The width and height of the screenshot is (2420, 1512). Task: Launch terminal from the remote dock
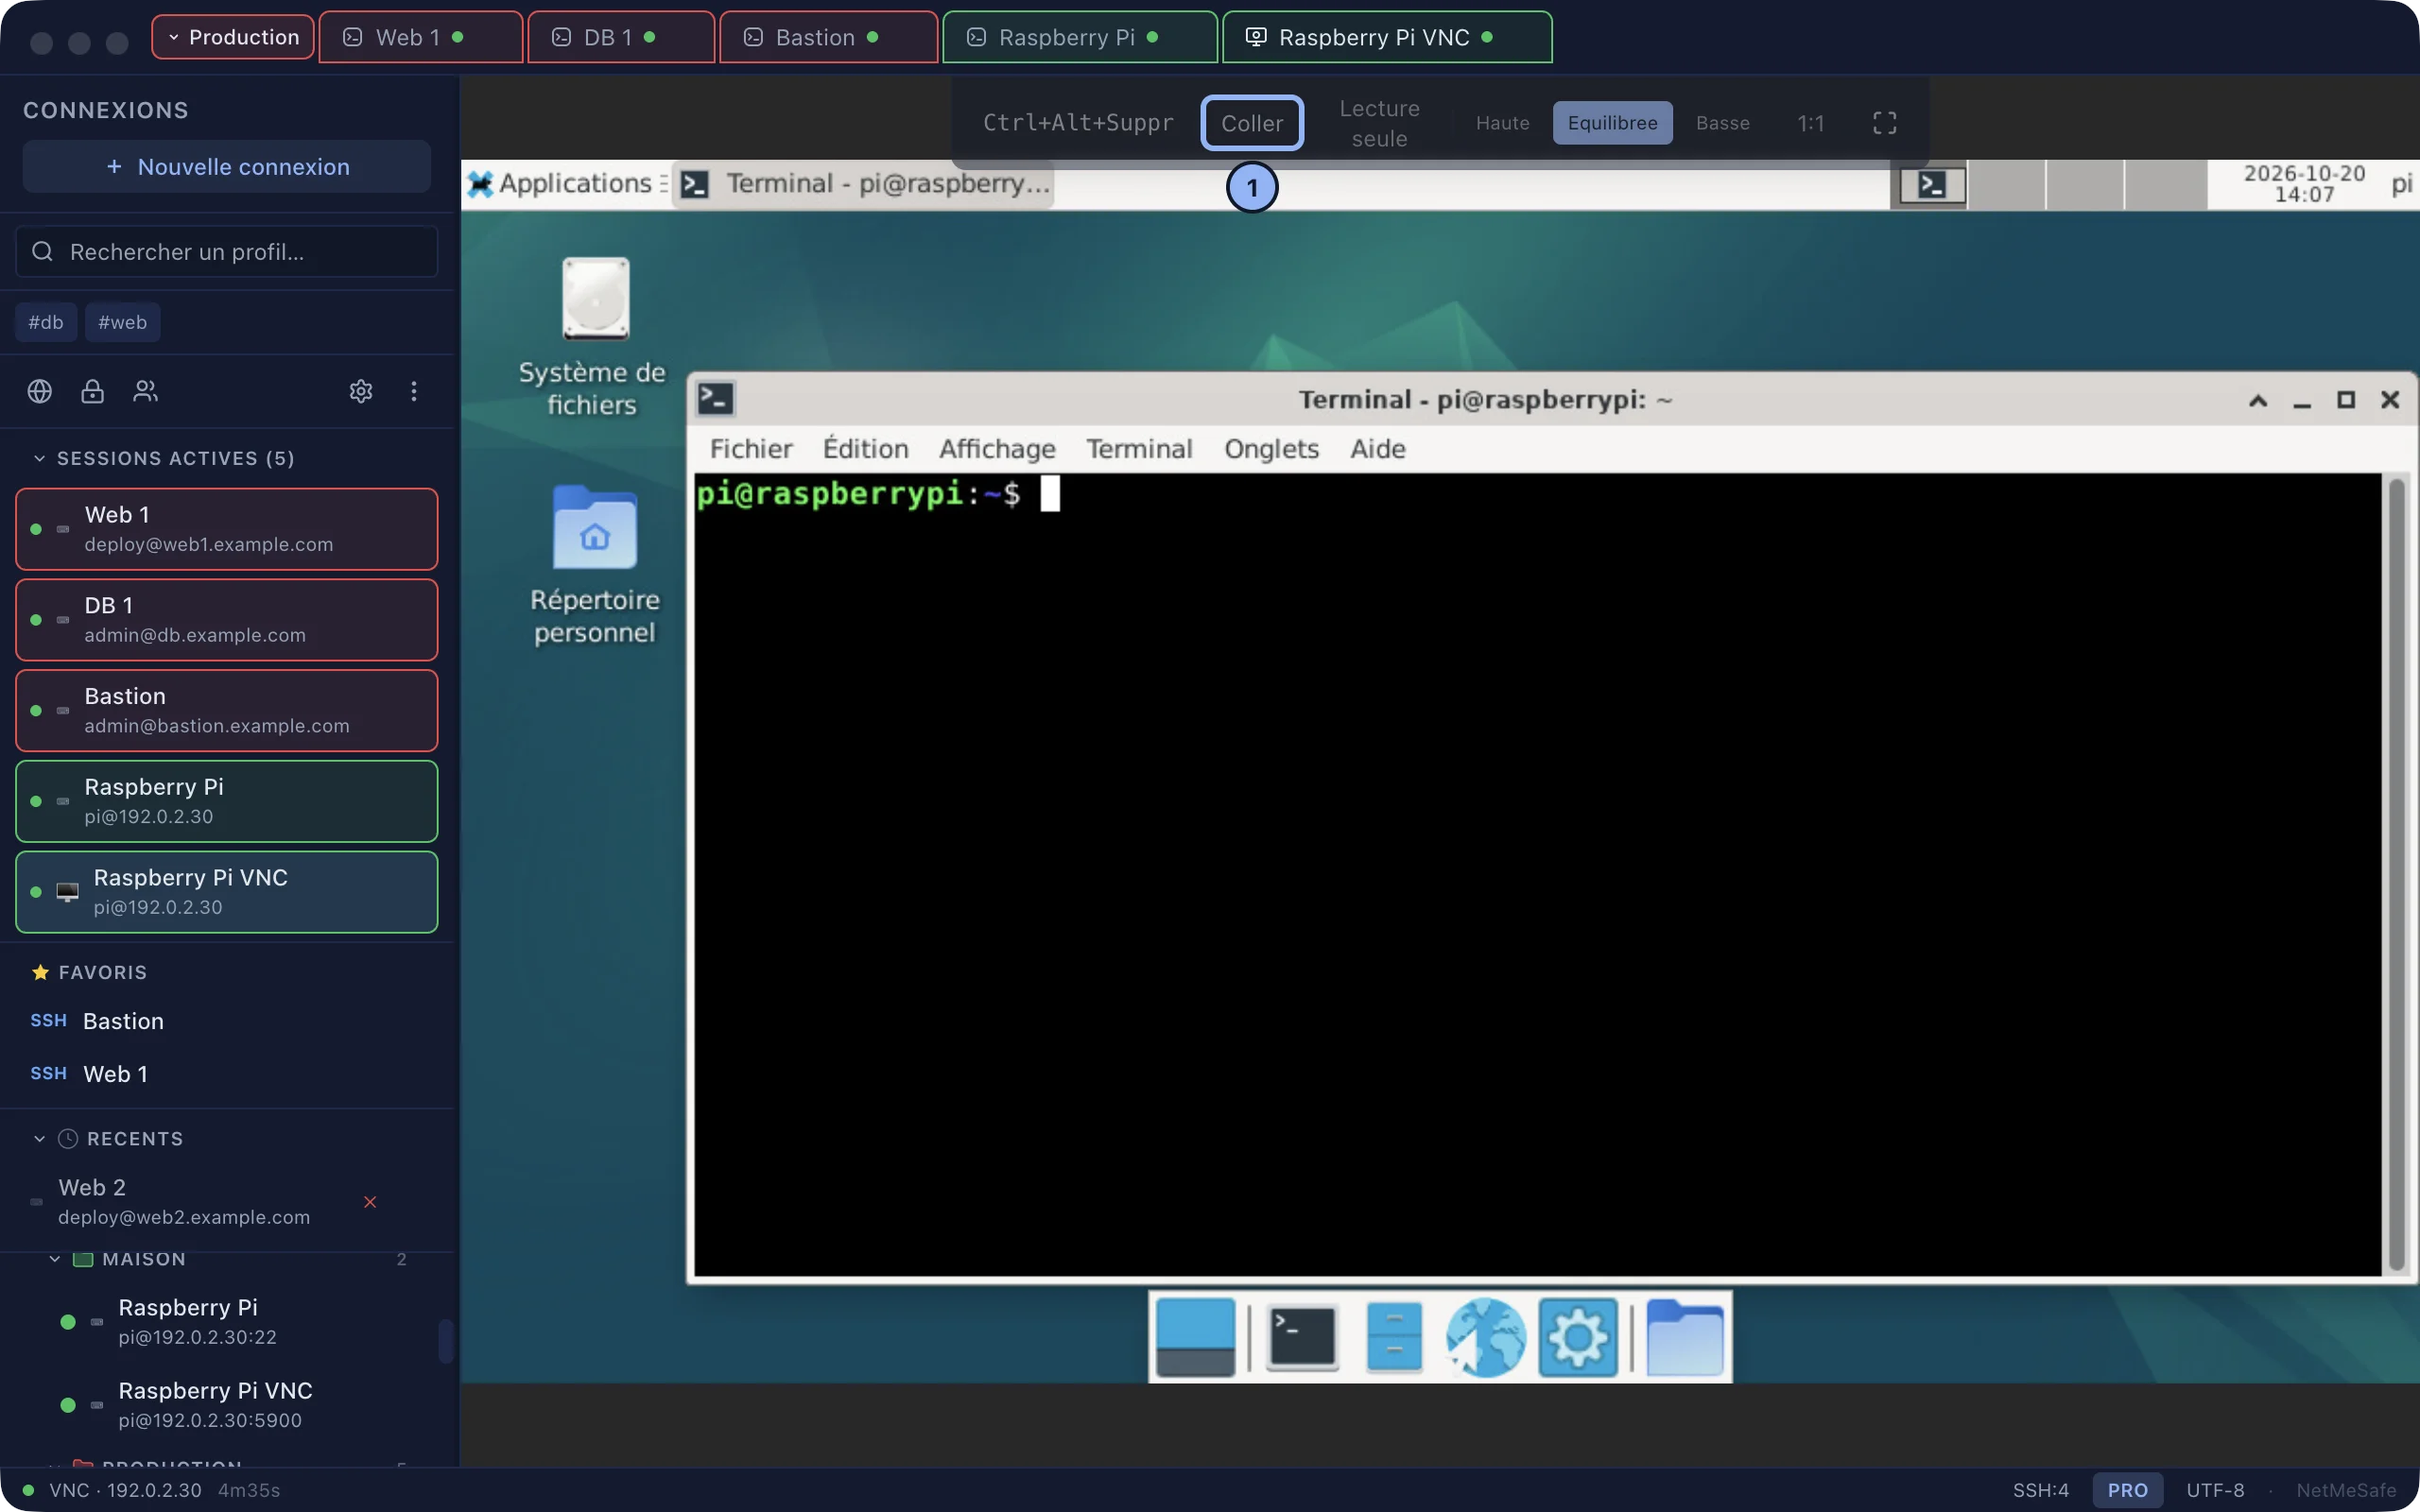tap(1302, 1337)
